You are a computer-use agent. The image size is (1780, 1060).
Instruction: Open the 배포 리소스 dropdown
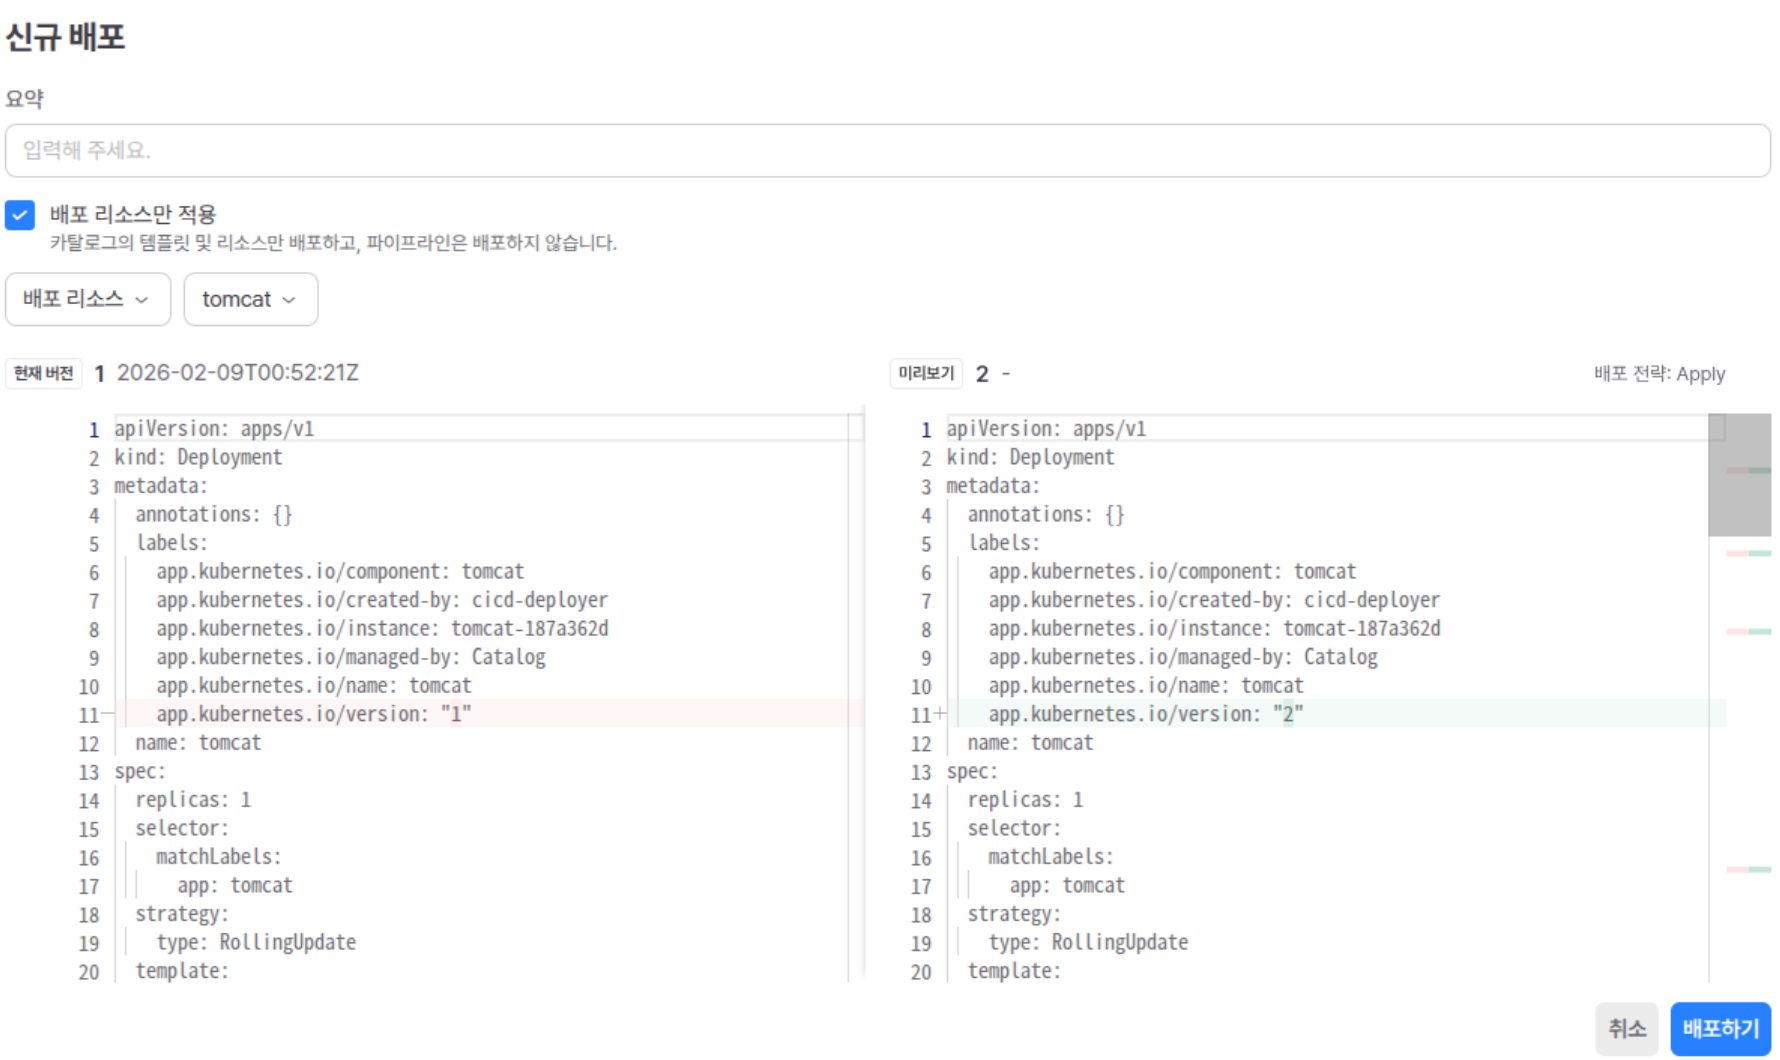(x=88, y=299)
